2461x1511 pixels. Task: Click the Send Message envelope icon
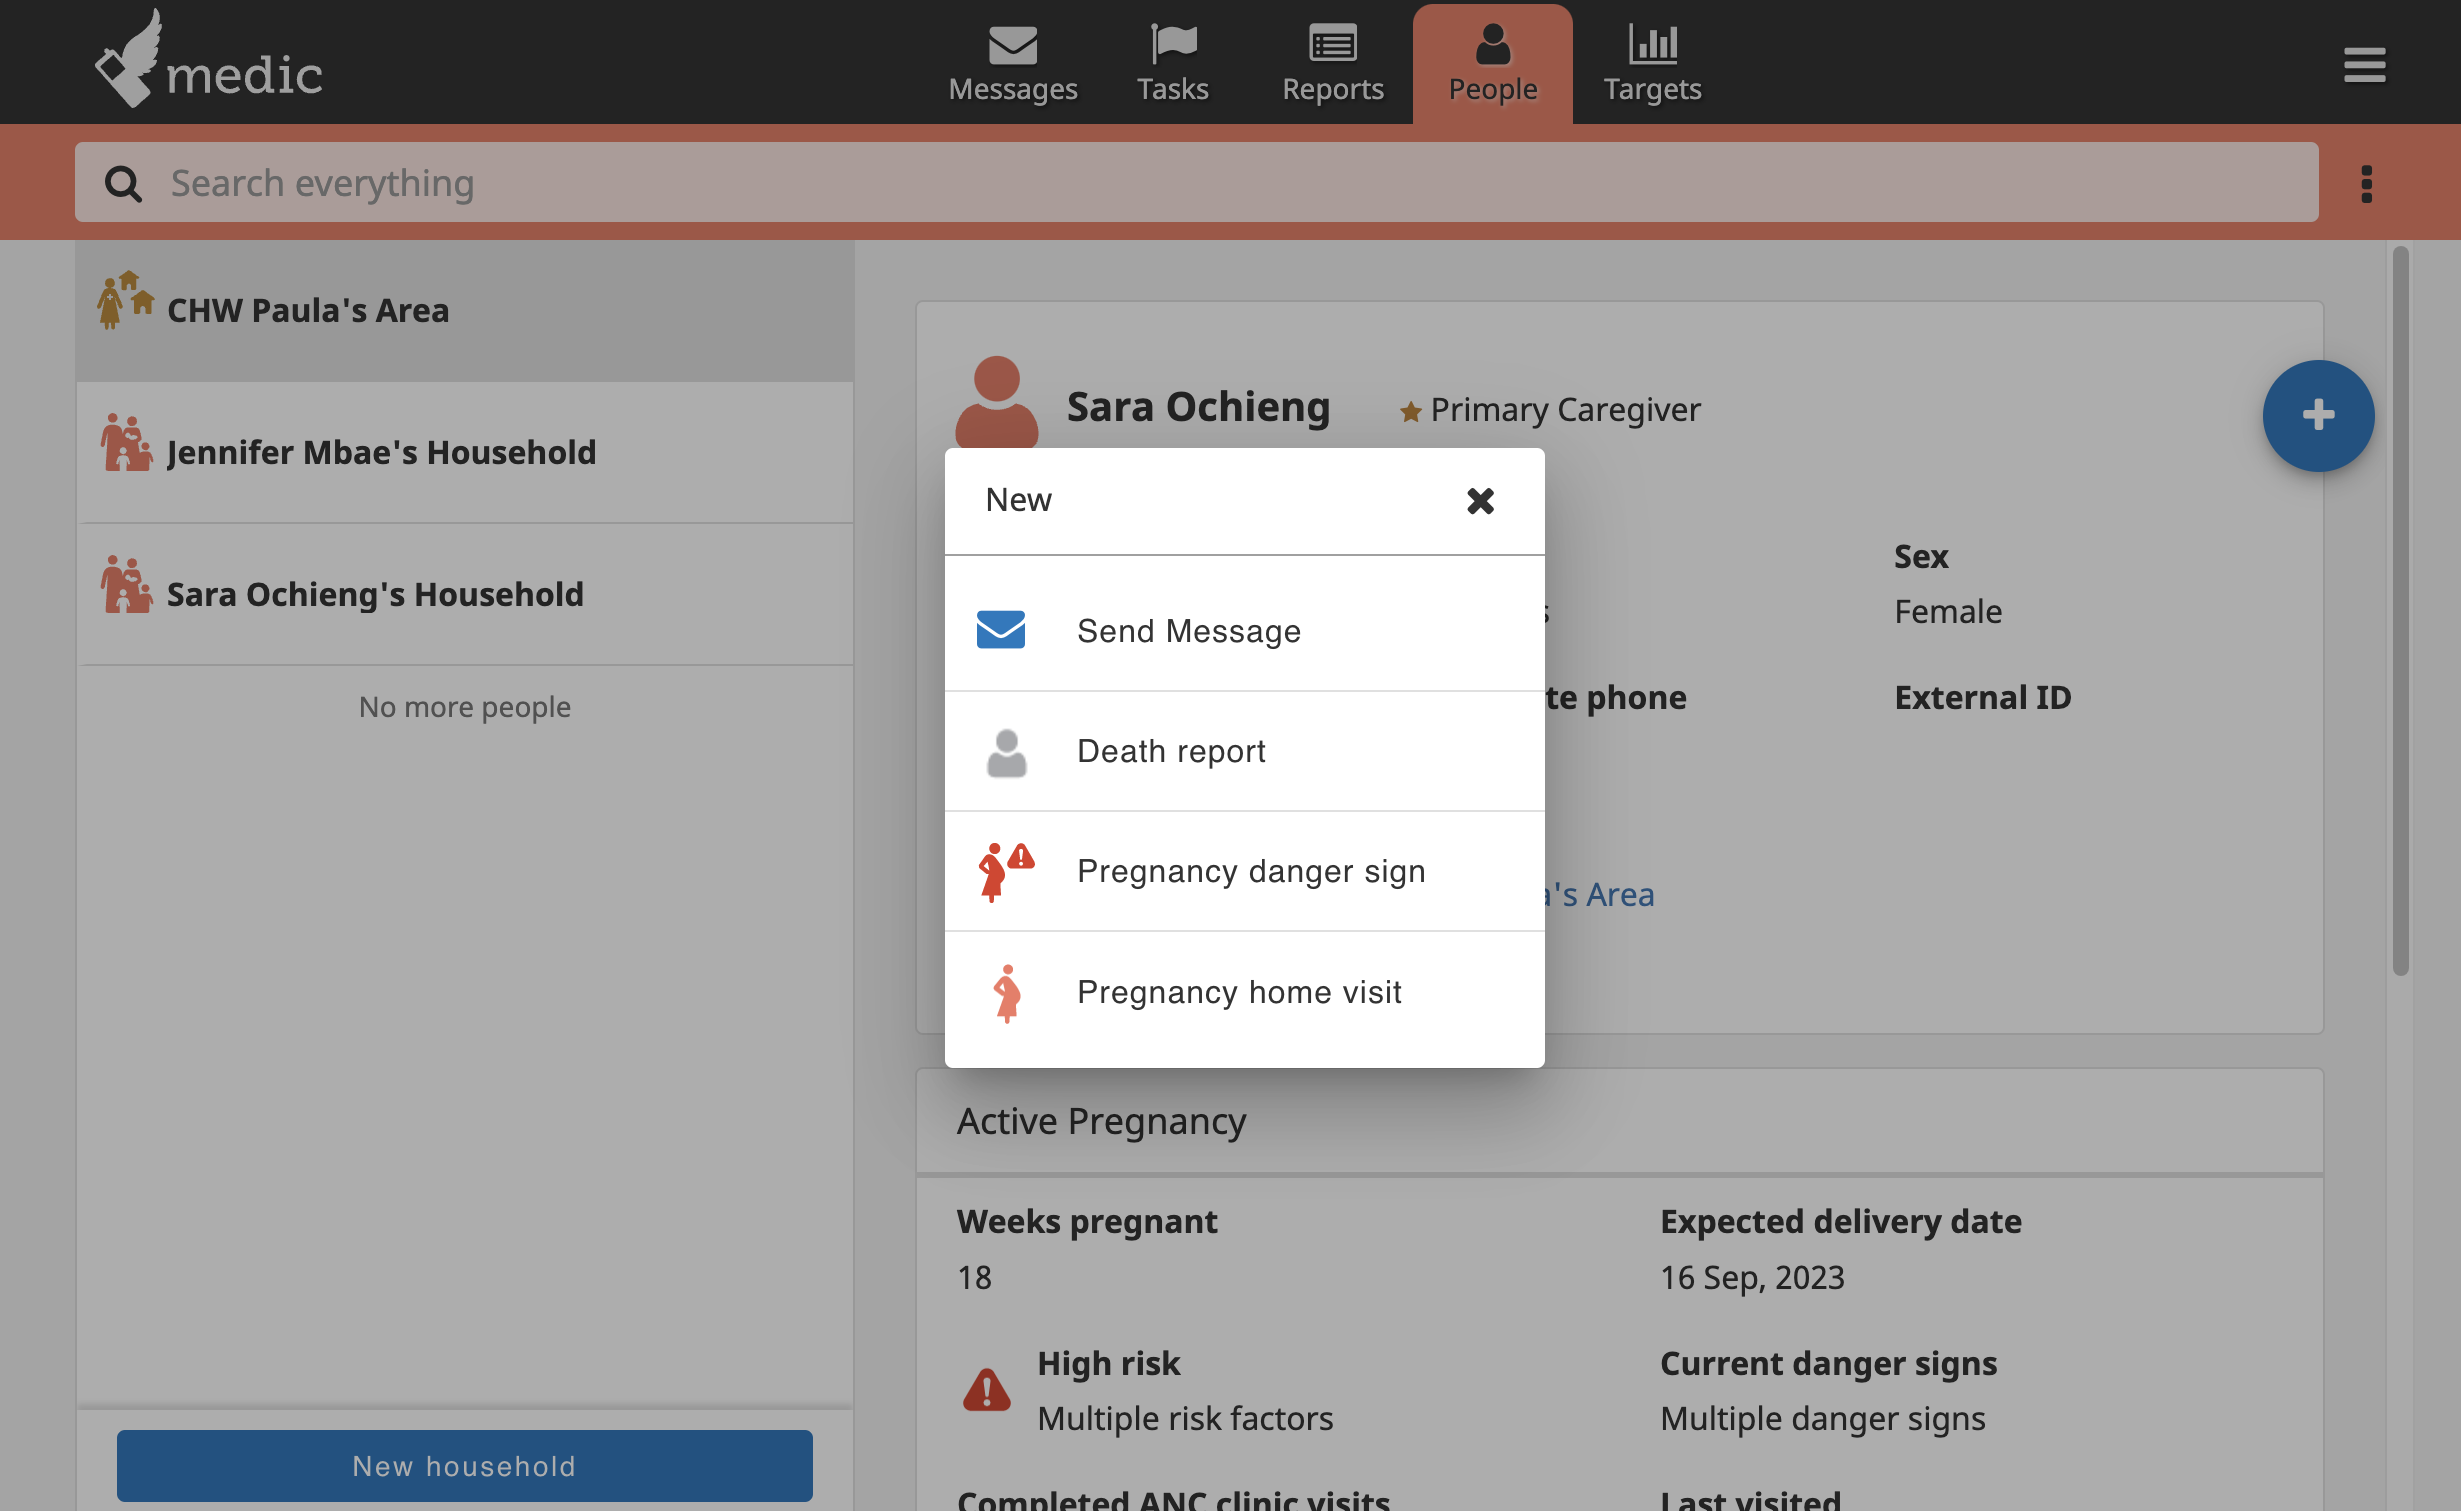(1001, 630)
